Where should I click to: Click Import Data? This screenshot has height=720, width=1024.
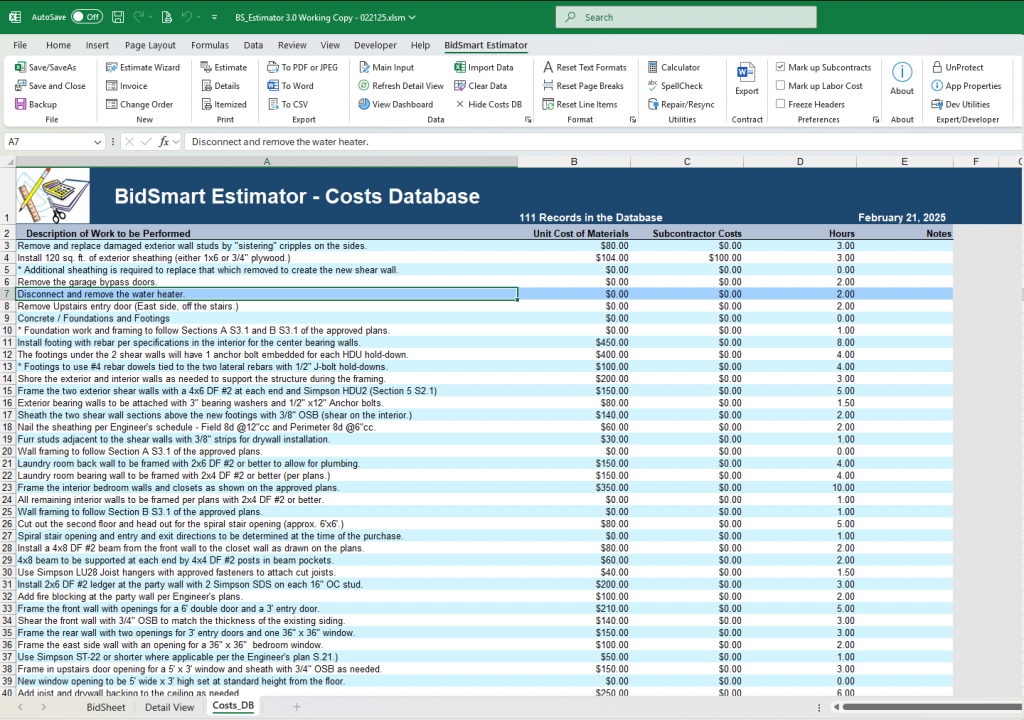[484, 67]
